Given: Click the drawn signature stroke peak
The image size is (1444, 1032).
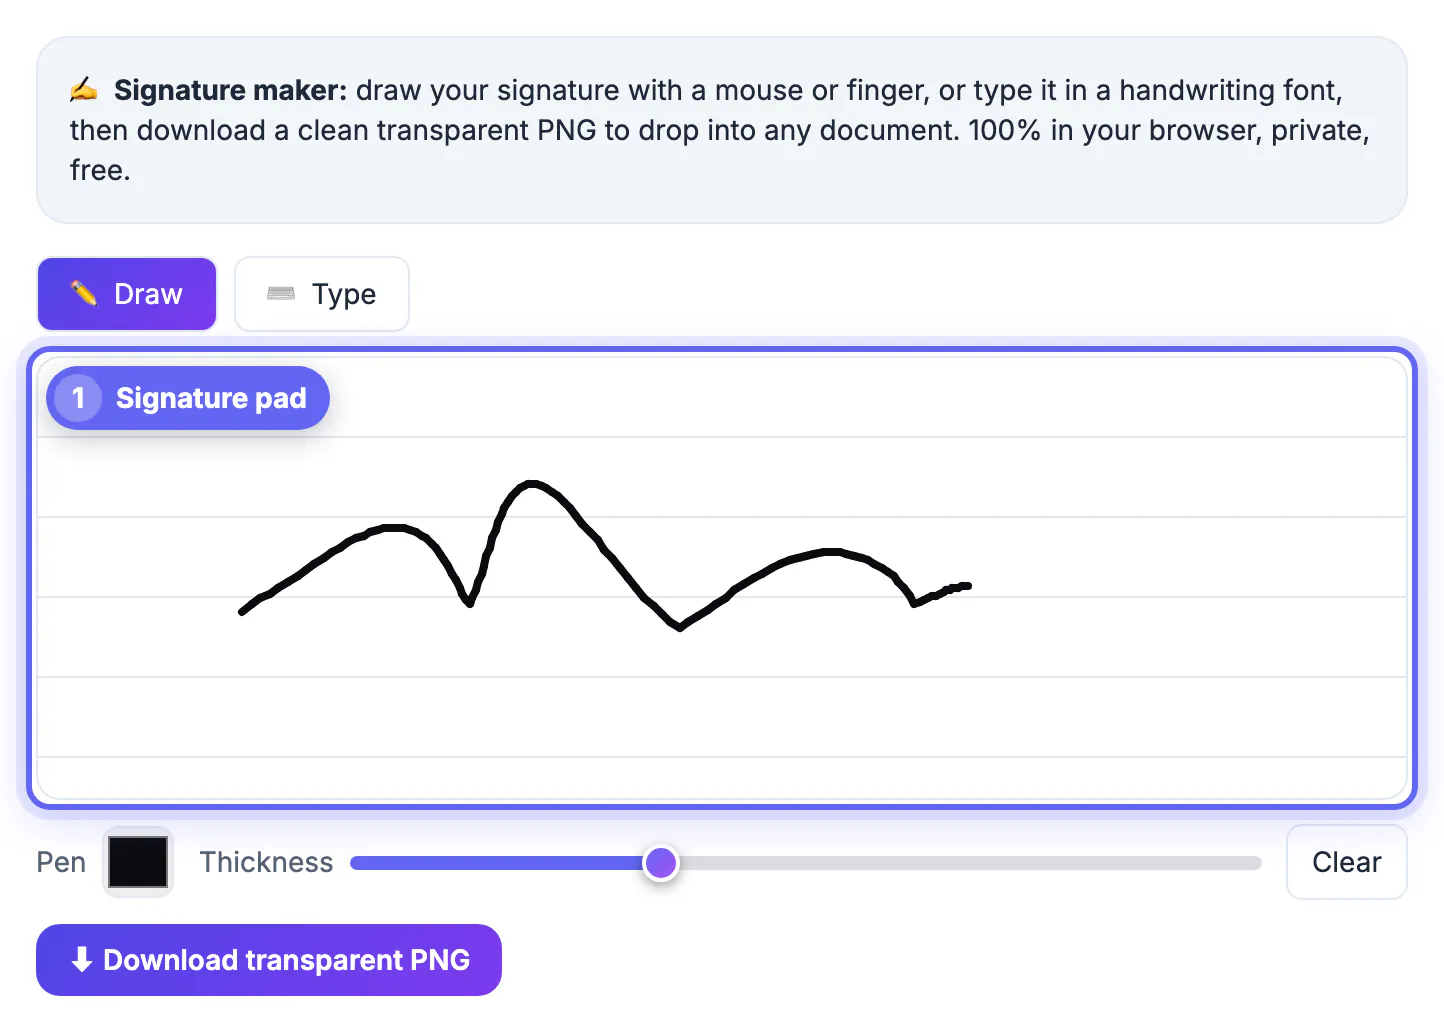Looking at the screenshot, I should coord(532,485).
